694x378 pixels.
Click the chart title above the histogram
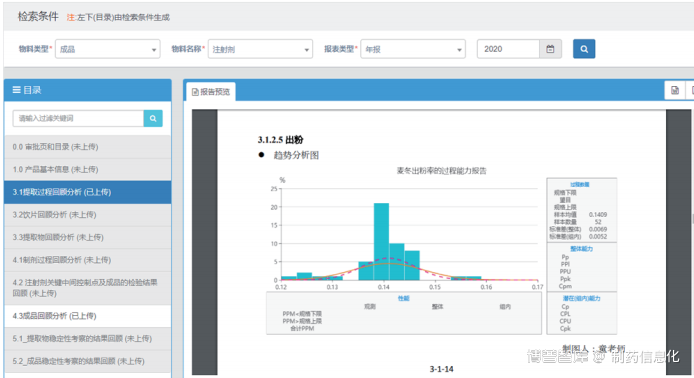click(441, 171)
